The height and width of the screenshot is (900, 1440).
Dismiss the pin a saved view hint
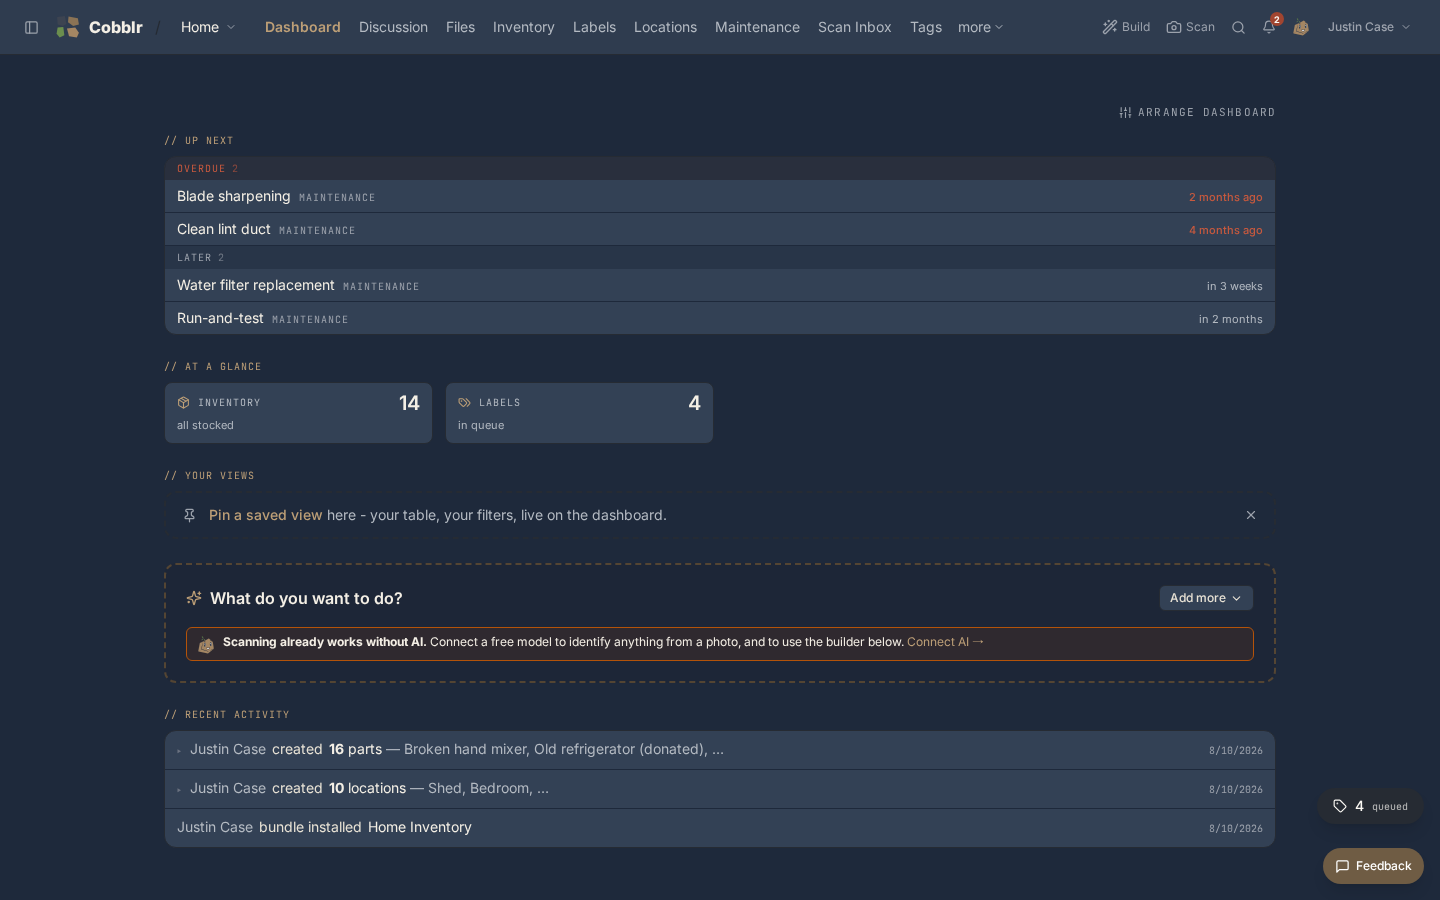click(1250, 515)
